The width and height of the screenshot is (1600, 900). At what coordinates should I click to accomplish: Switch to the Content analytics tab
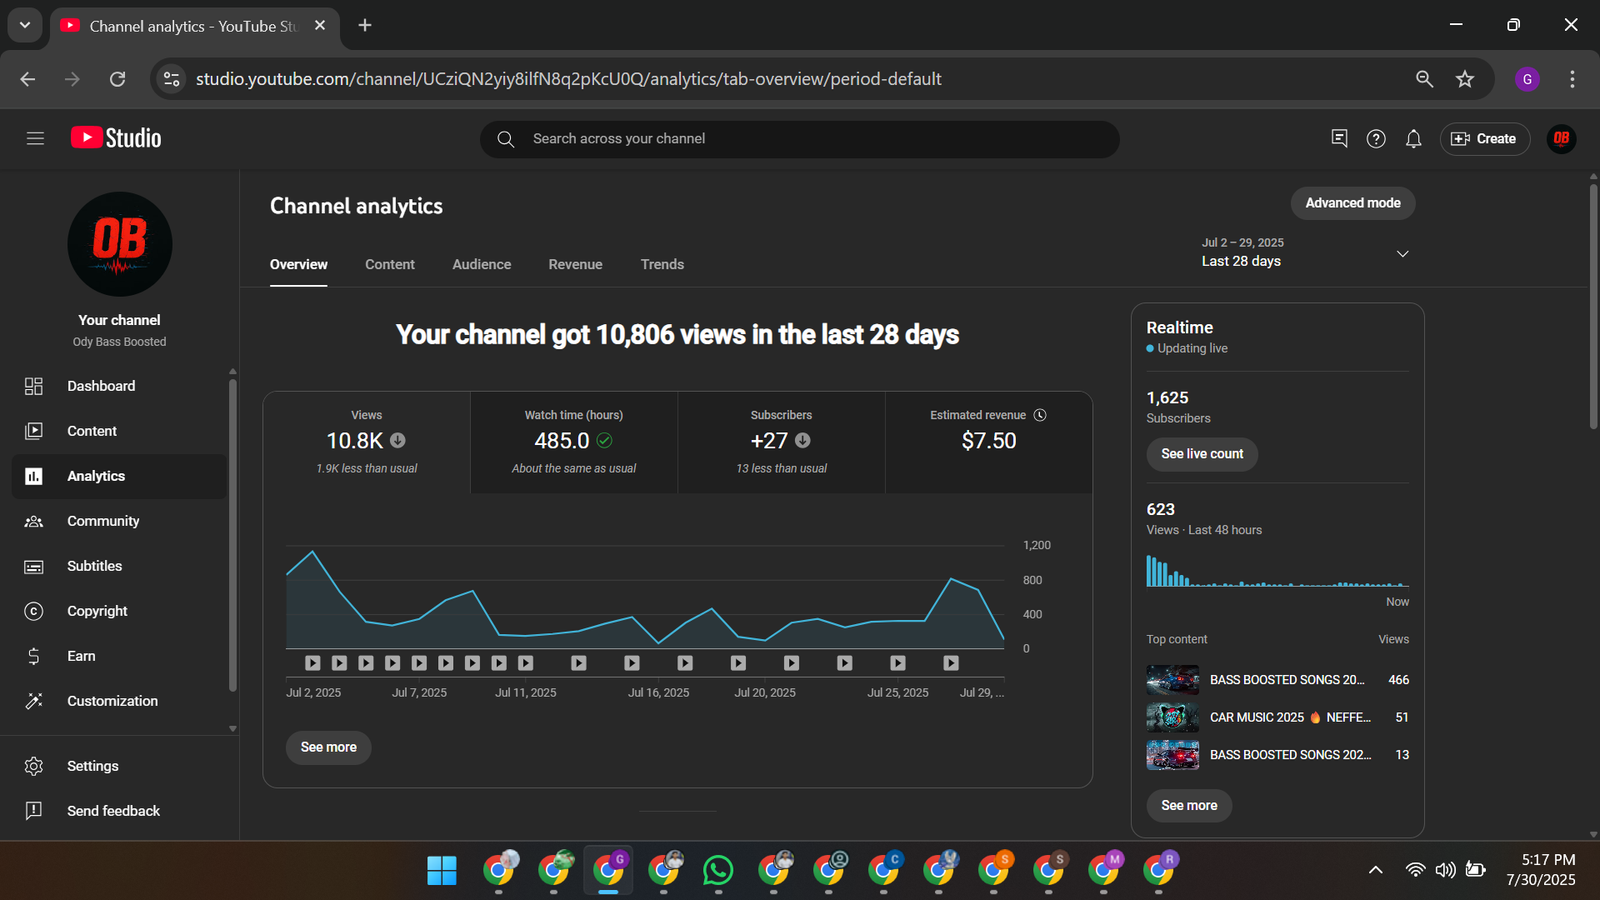click(390, 264)
